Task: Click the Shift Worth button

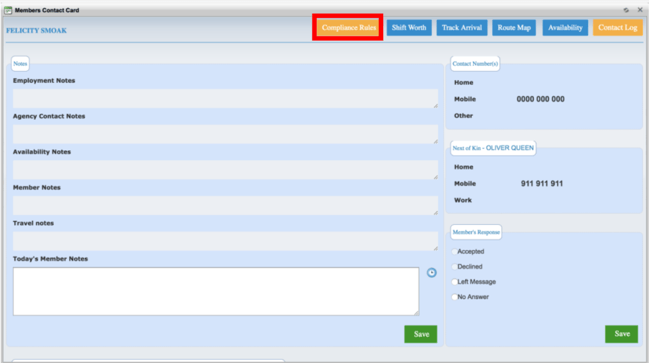Action: 409,28
